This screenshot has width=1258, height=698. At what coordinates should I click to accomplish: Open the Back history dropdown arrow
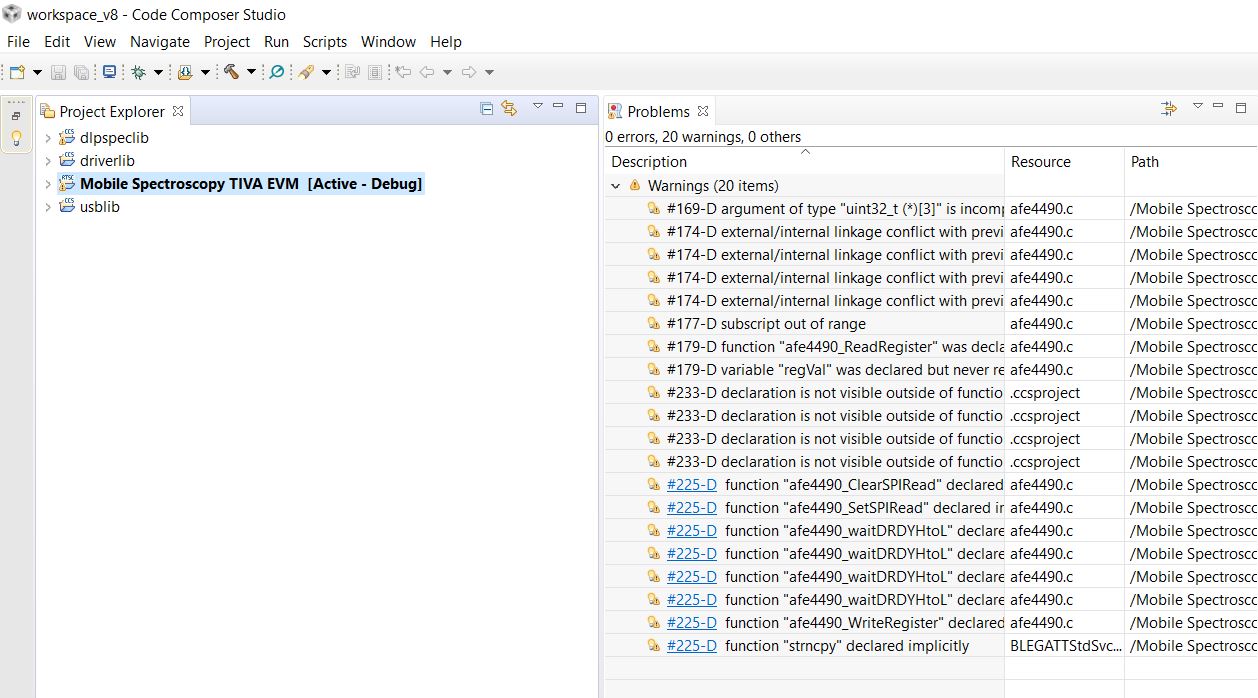pyautogui.click(x=447, y=72)
